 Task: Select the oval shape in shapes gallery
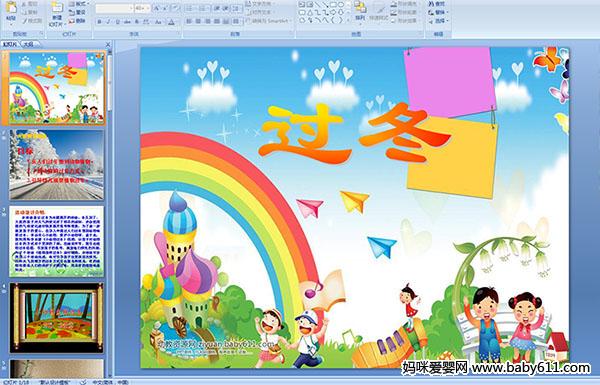click(341, 5)
